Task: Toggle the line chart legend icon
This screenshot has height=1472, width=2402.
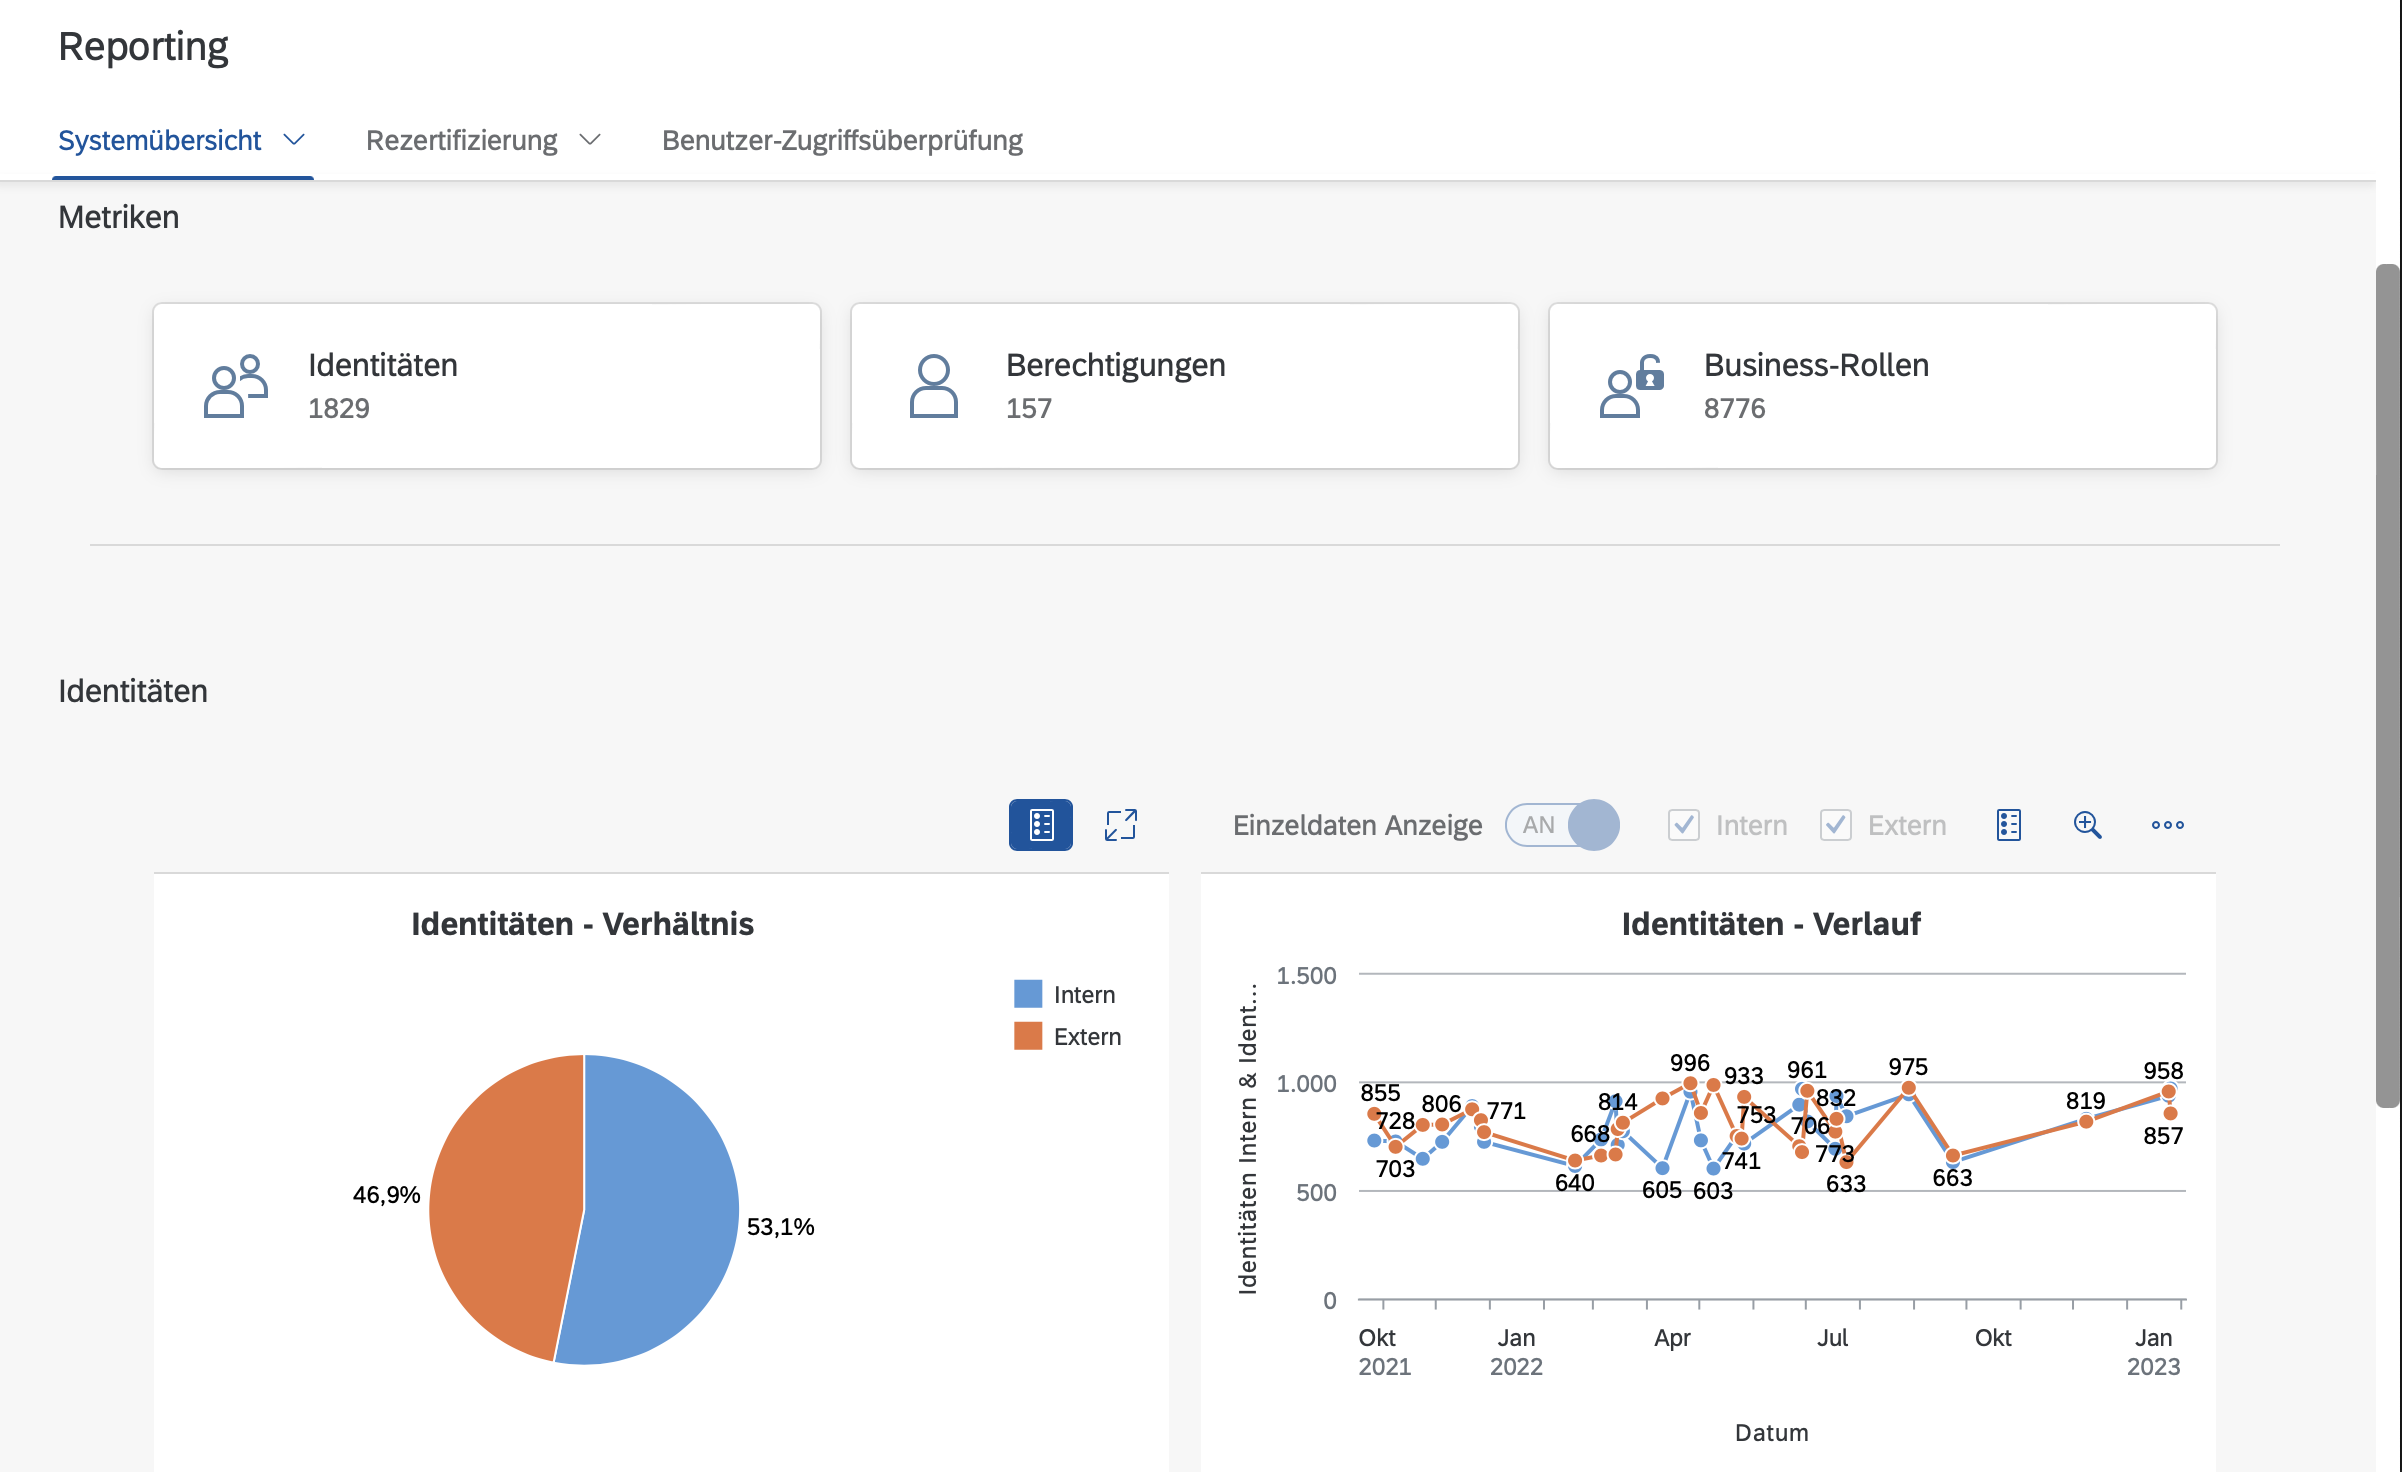Action: point(2009,825)
